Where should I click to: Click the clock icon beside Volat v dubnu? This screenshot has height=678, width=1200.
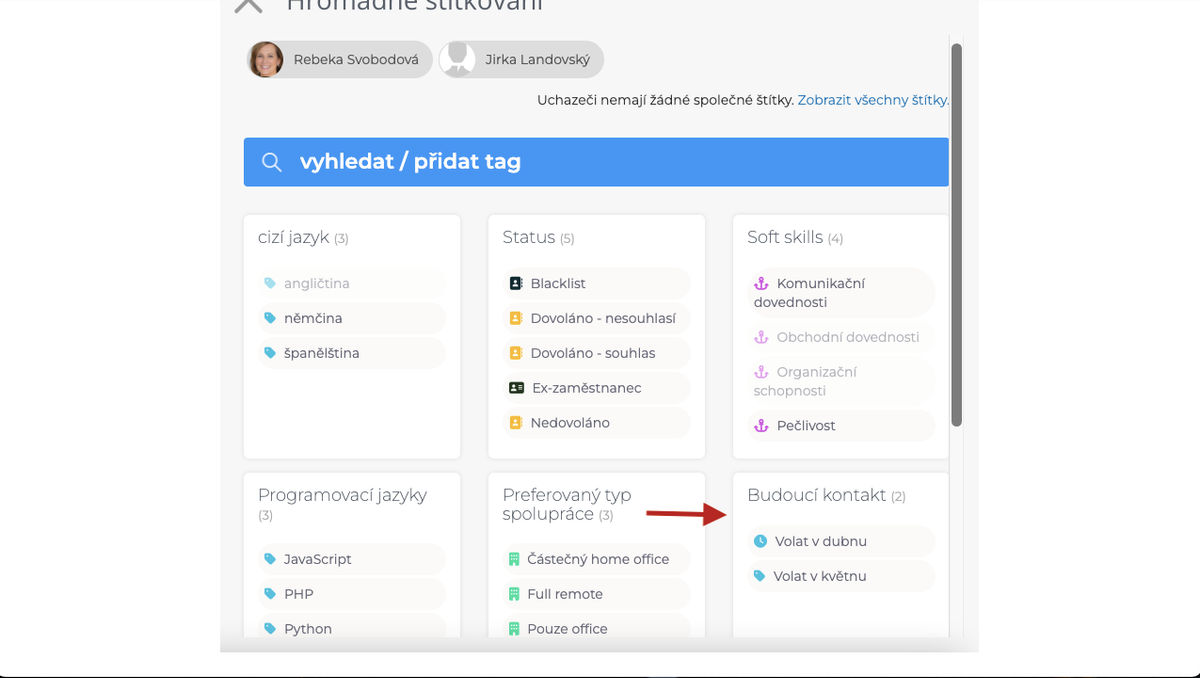[x=760, y=541]
